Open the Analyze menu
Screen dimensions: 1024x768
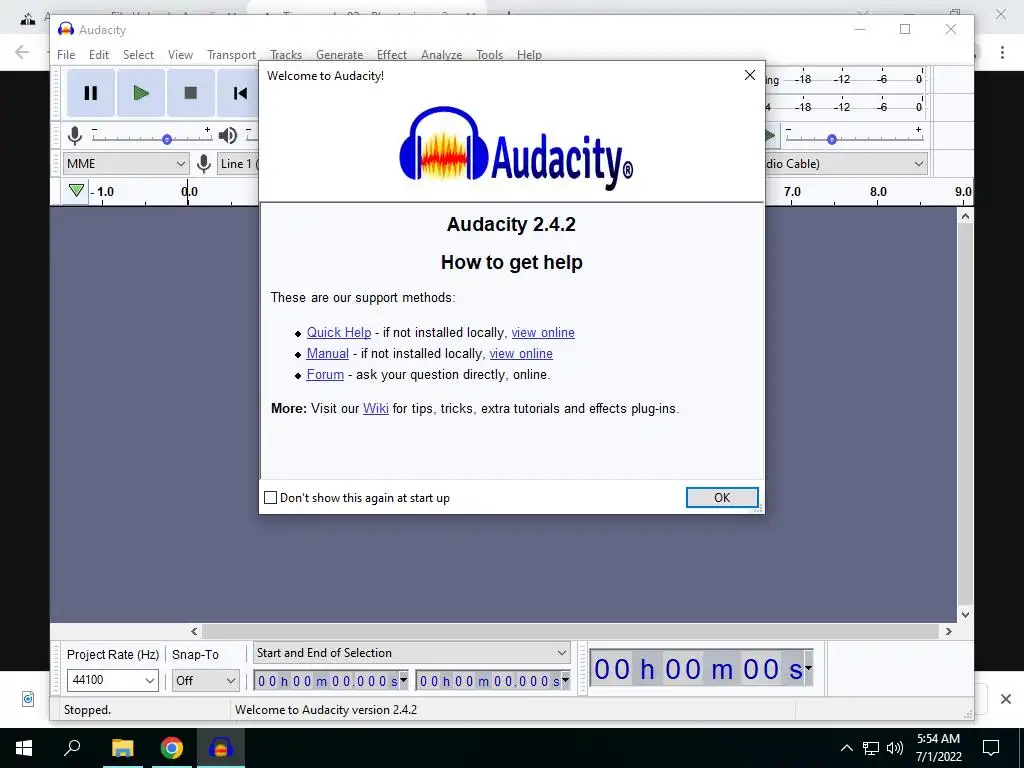[x=441, y=55]
